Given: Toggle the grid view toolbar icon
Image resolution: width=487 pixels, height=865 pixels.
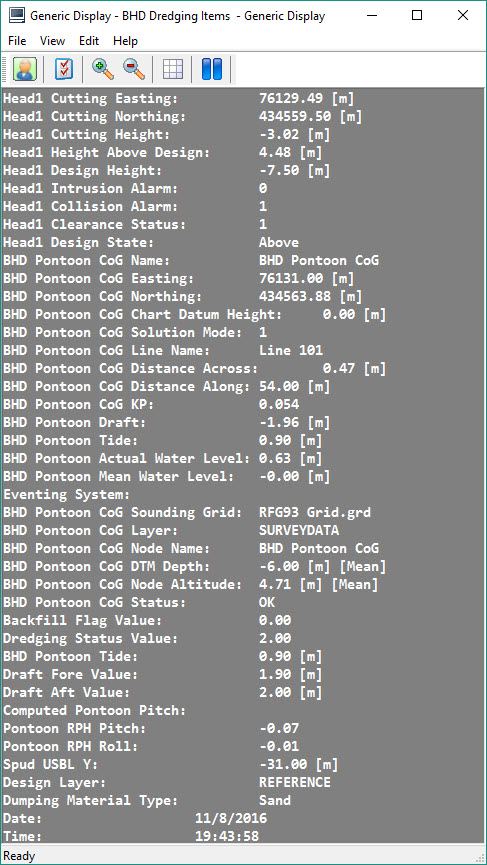Looking at the screenshot, I should pyautogui.click(x=173, y=70).
